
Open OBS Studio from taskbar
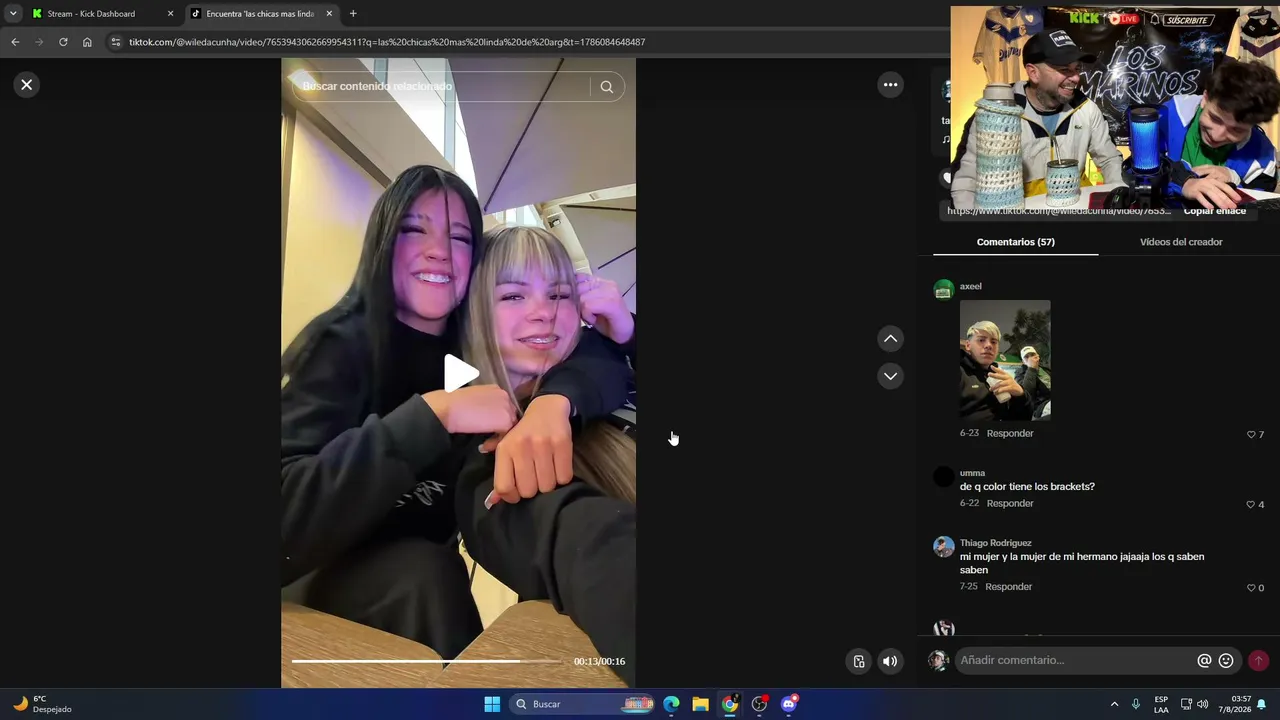click(x=759, y=704)
